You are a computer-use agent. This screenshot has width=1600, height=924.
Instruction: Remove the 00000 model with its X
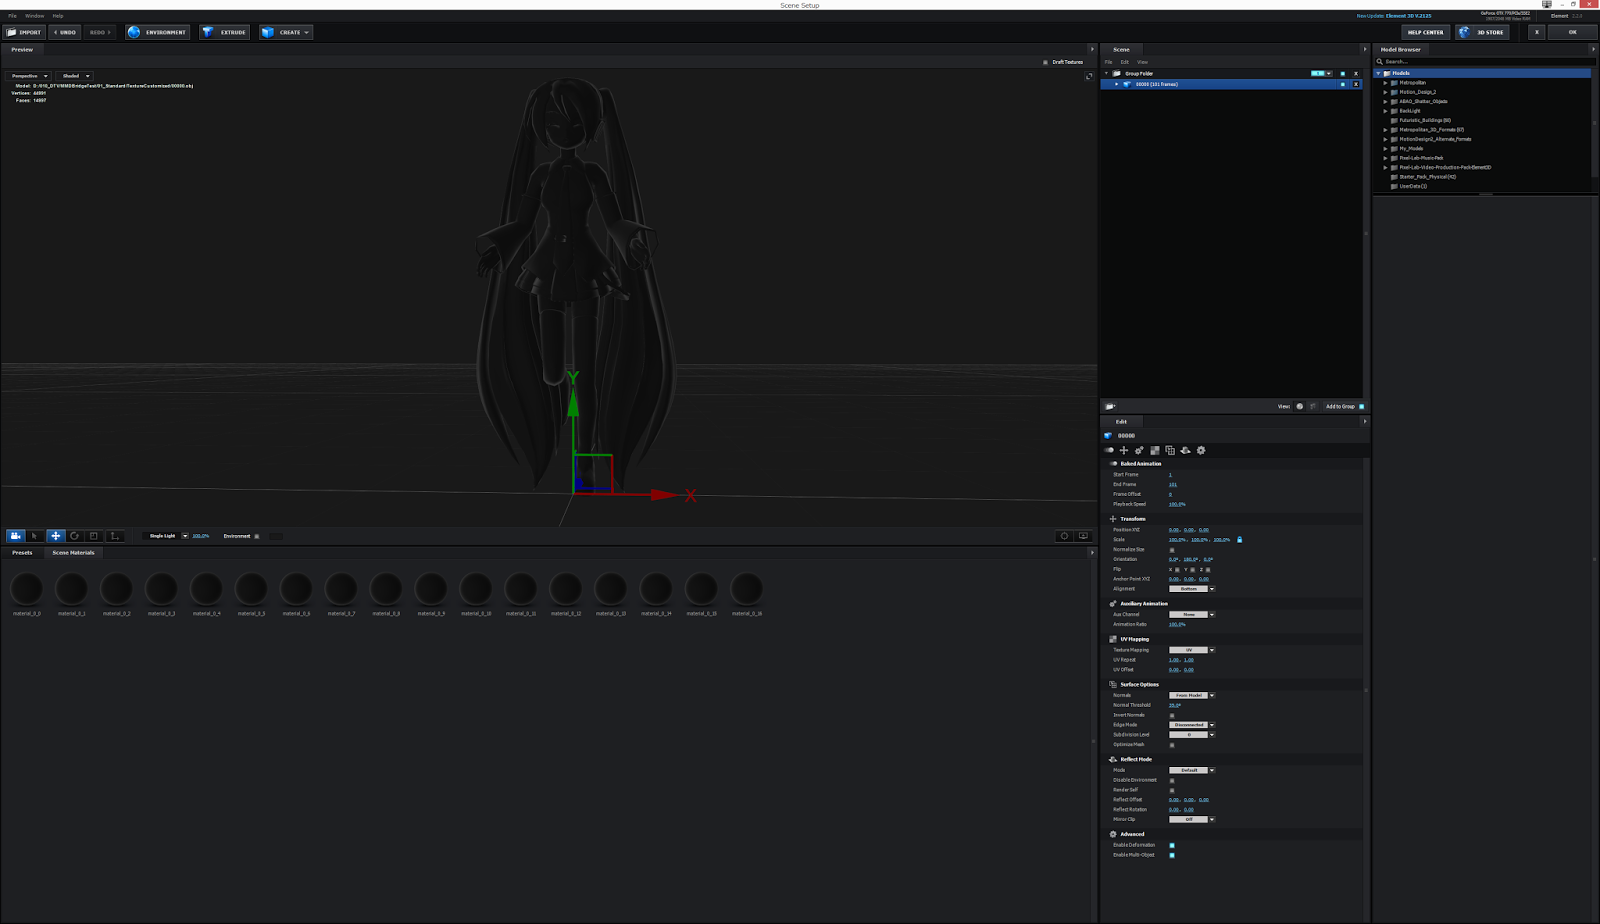1356,84
